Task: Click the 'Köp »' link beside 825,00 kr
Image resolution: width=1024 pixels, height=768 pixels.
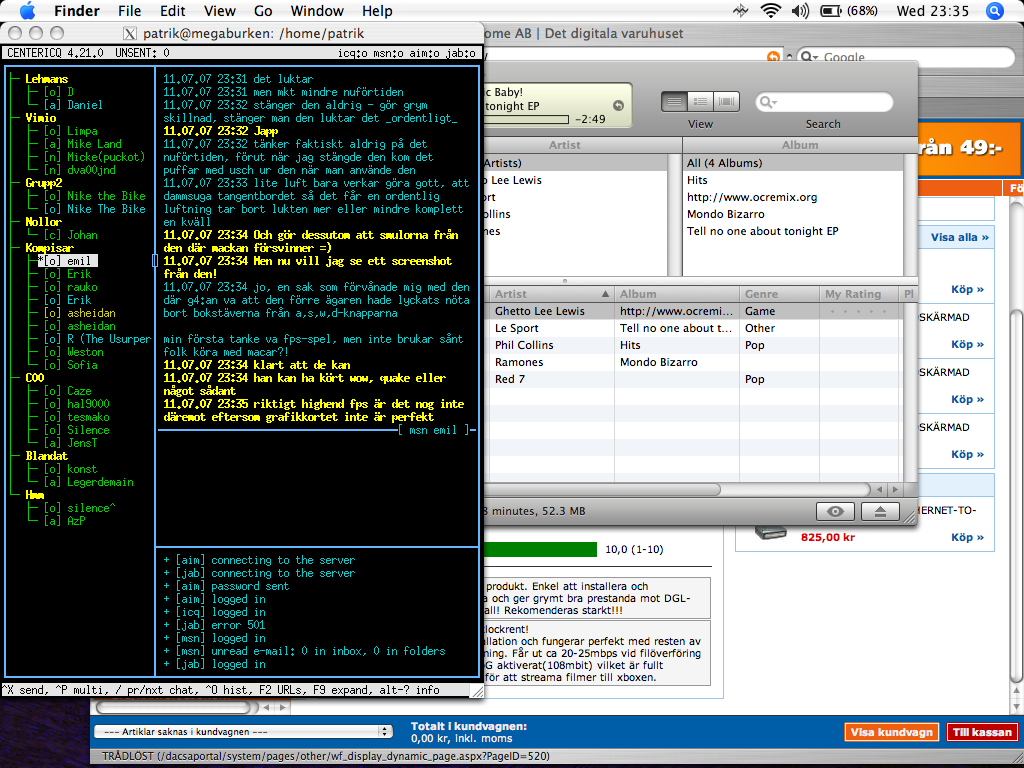Action: click(x=967, y=537)
